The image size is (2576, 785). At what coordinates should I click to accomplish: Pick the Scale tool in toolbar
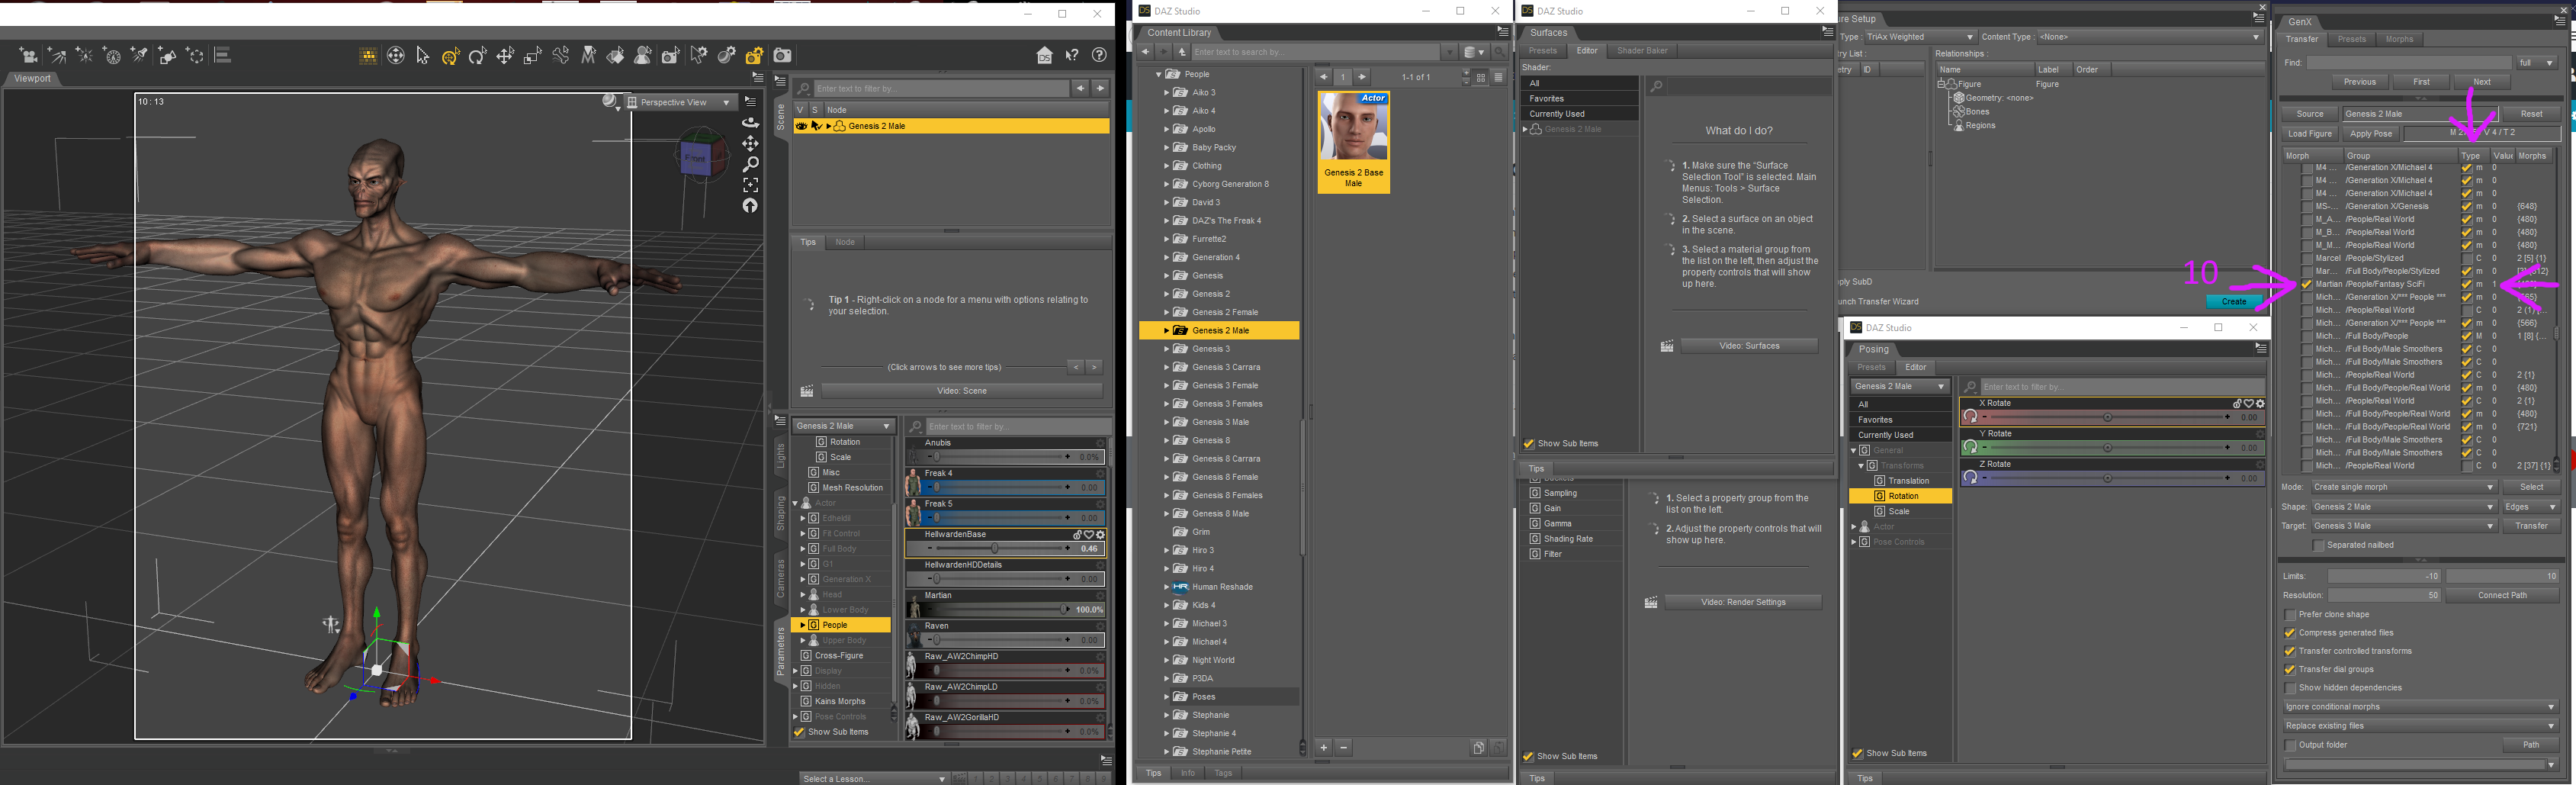click(533, 56)
